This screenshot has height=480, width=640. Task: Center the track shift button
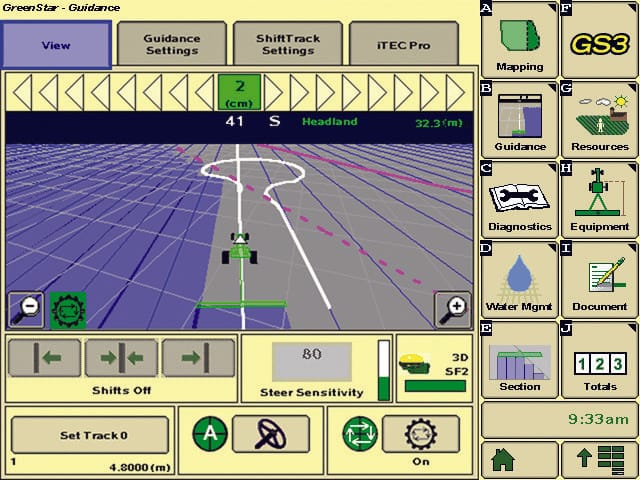point(121,358)
